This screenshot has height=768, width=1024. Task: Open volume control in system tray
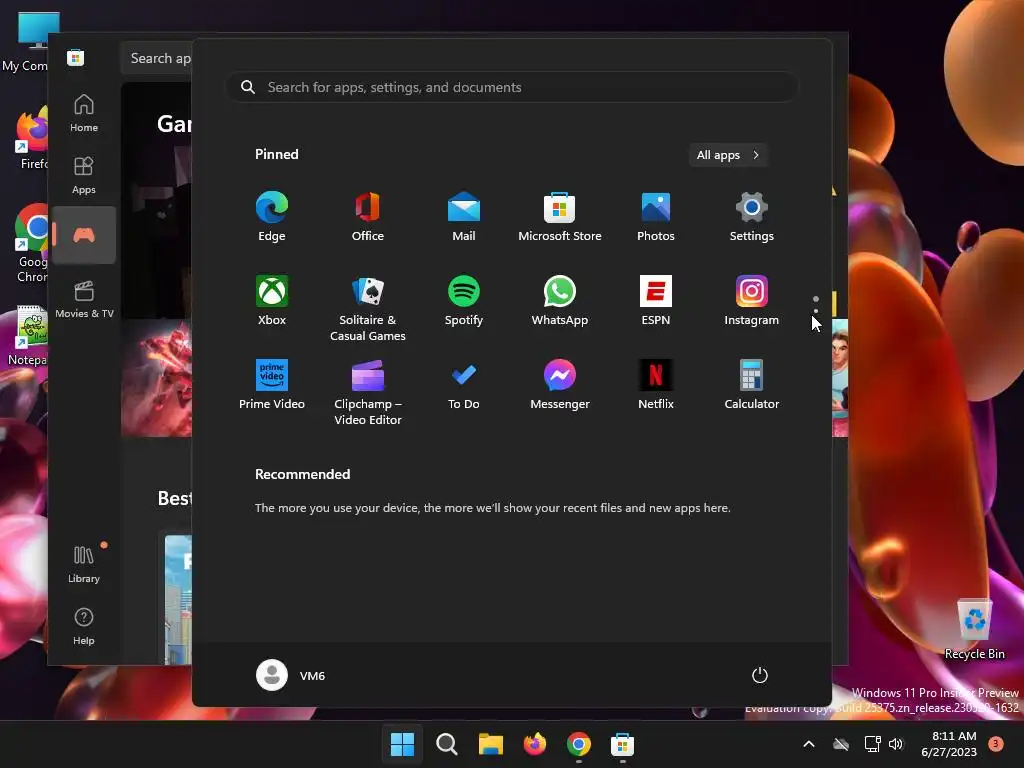(x=896, y=744)
